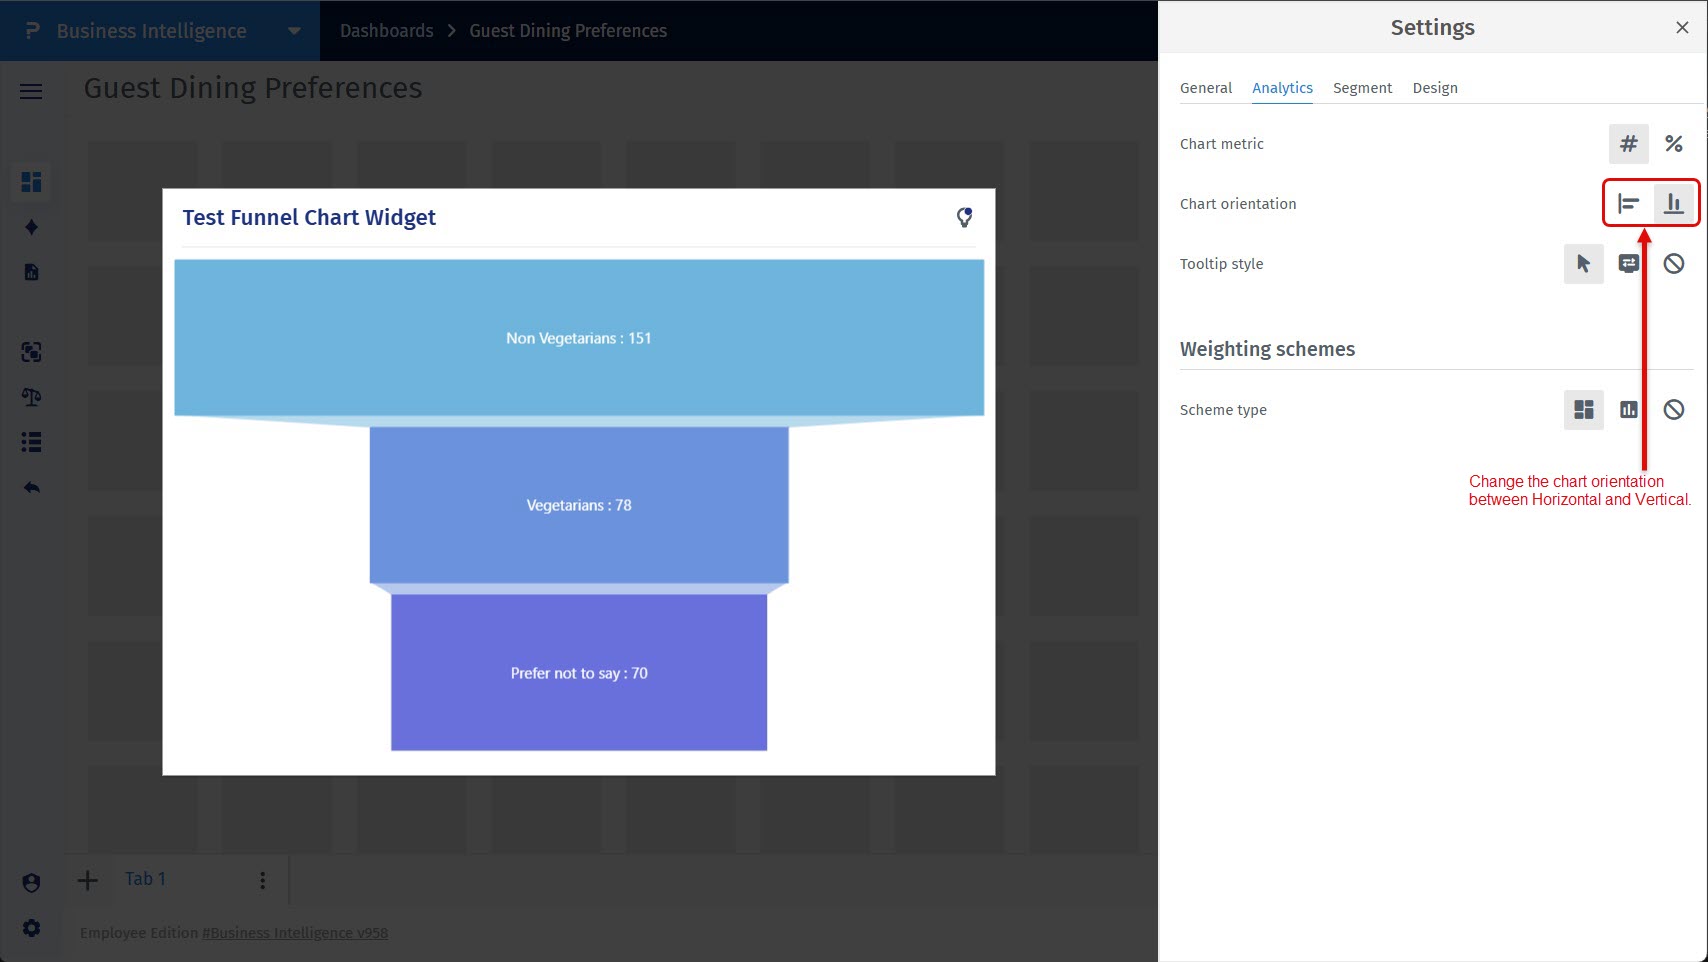Click the lightbulb icon on the funnel widget
This screenshot has width=1708, height=962.
[x=964, y=216]
